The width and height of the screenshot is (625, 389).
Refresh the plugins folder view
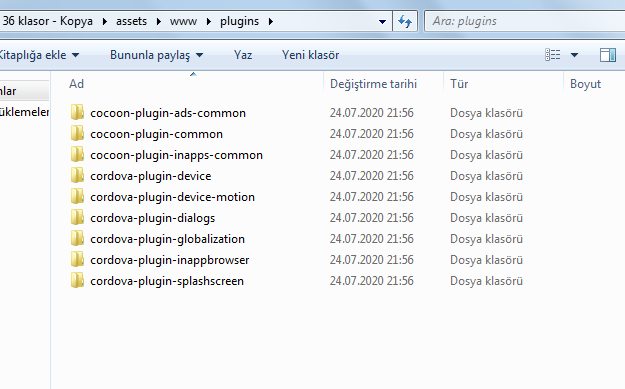[x=405, y=21]
